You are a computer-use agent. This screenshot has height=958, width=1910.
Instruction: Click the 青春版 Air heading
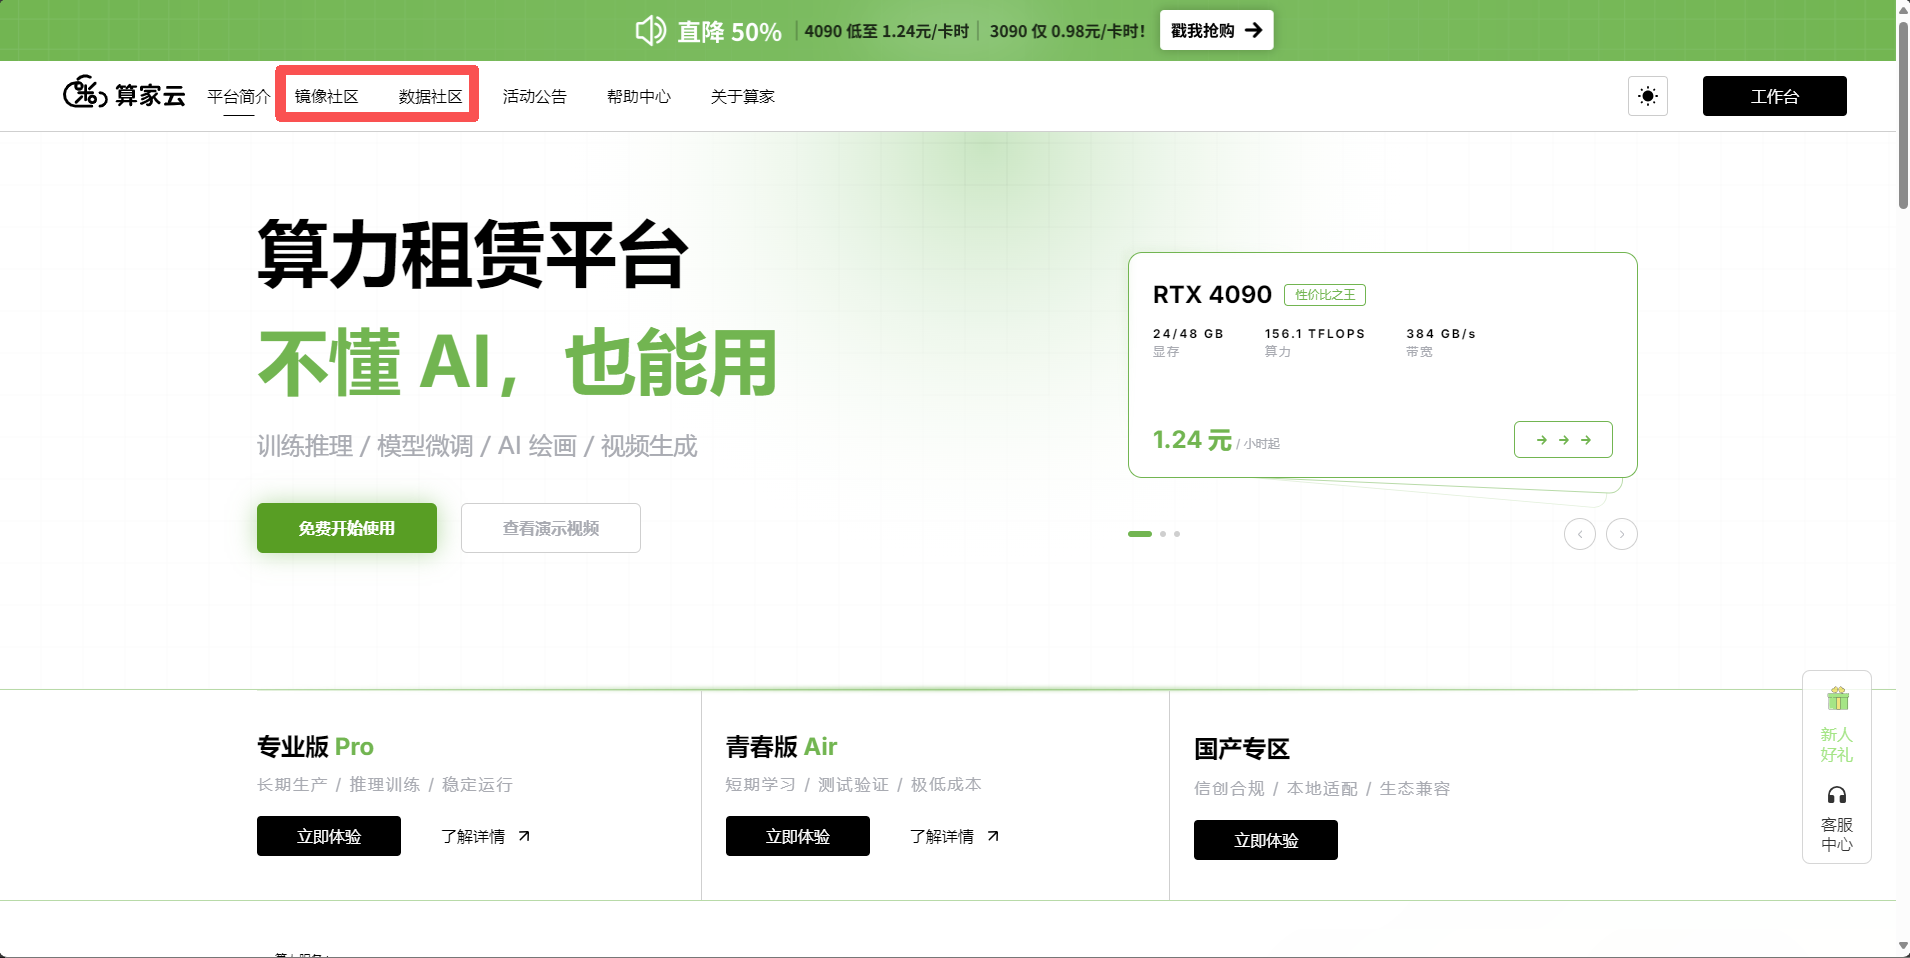782,747
